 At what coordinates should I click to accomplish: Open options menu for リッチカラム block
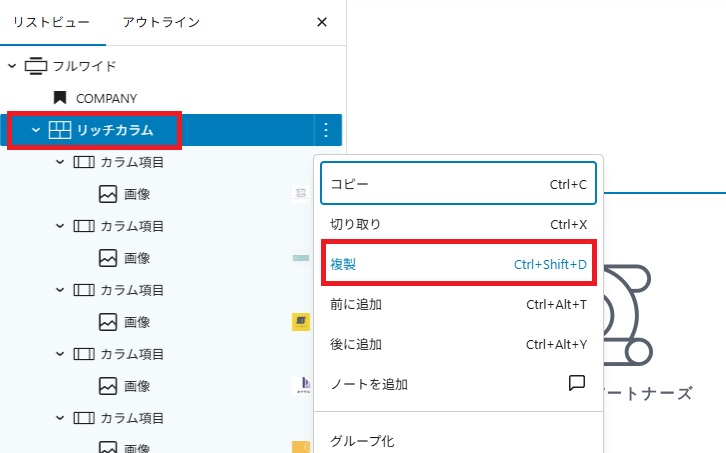(x=326, y=130)
